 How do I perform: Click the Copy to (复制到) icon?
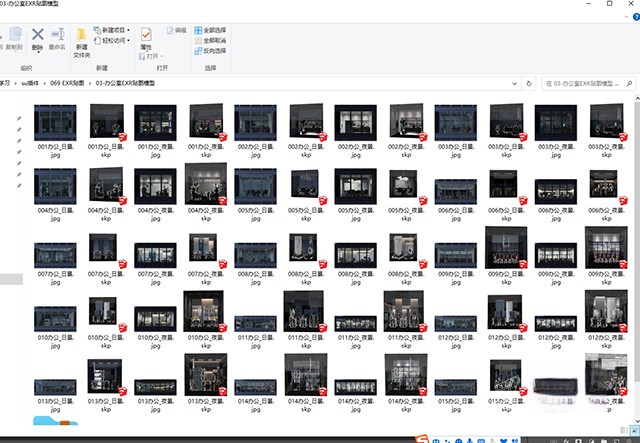(x=15, y=36)
